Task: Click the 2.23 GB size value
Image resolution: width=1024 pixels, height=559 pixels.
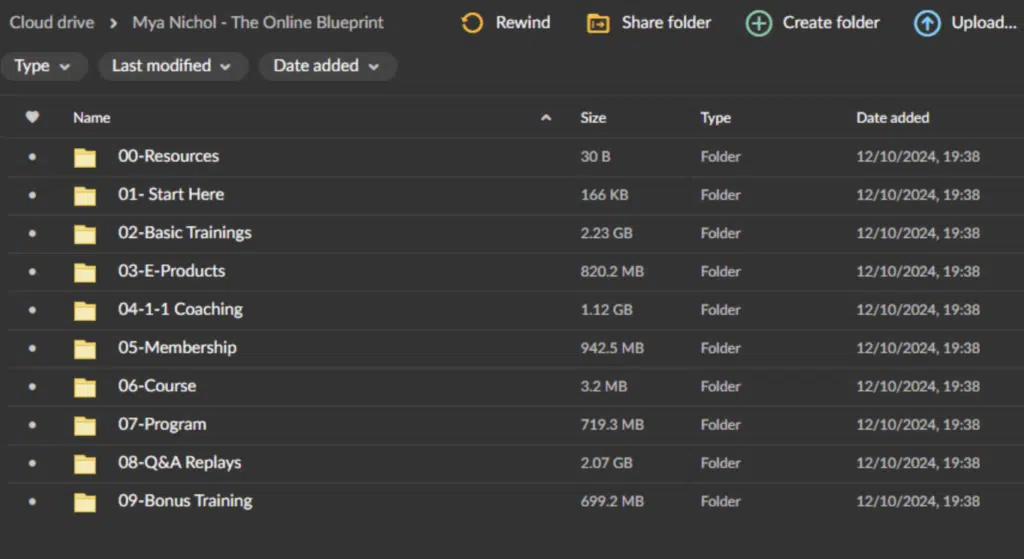Action: pos(607,233)
